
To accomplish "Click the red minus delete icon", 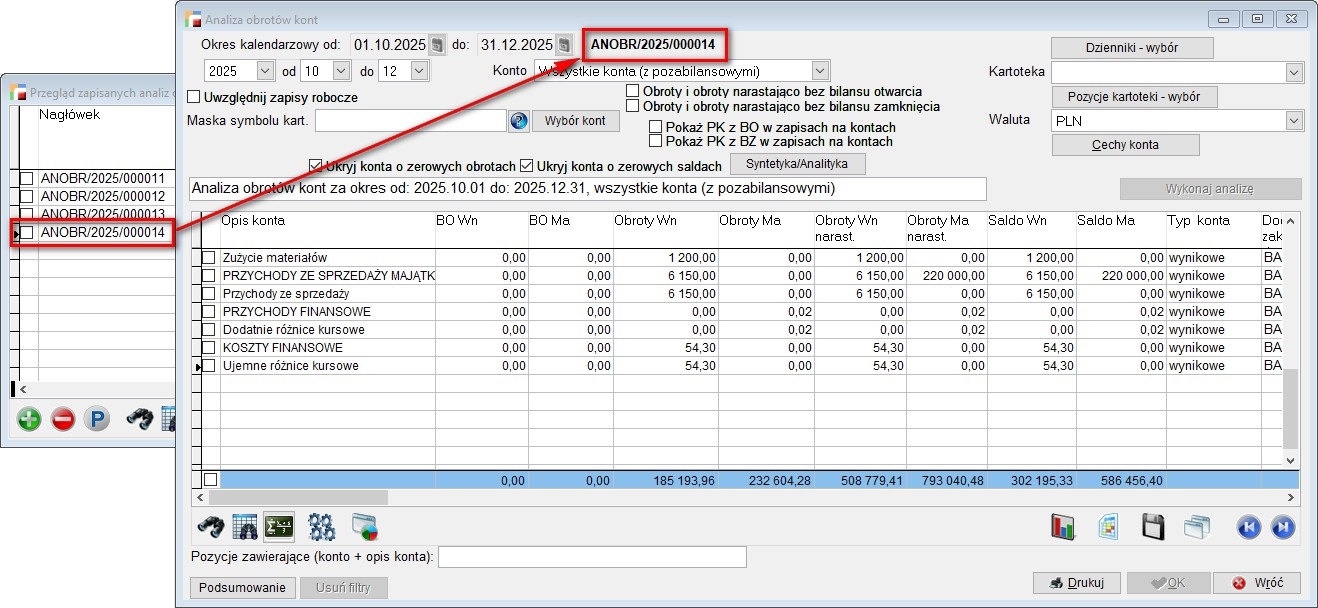I will (x=63, y=420).
